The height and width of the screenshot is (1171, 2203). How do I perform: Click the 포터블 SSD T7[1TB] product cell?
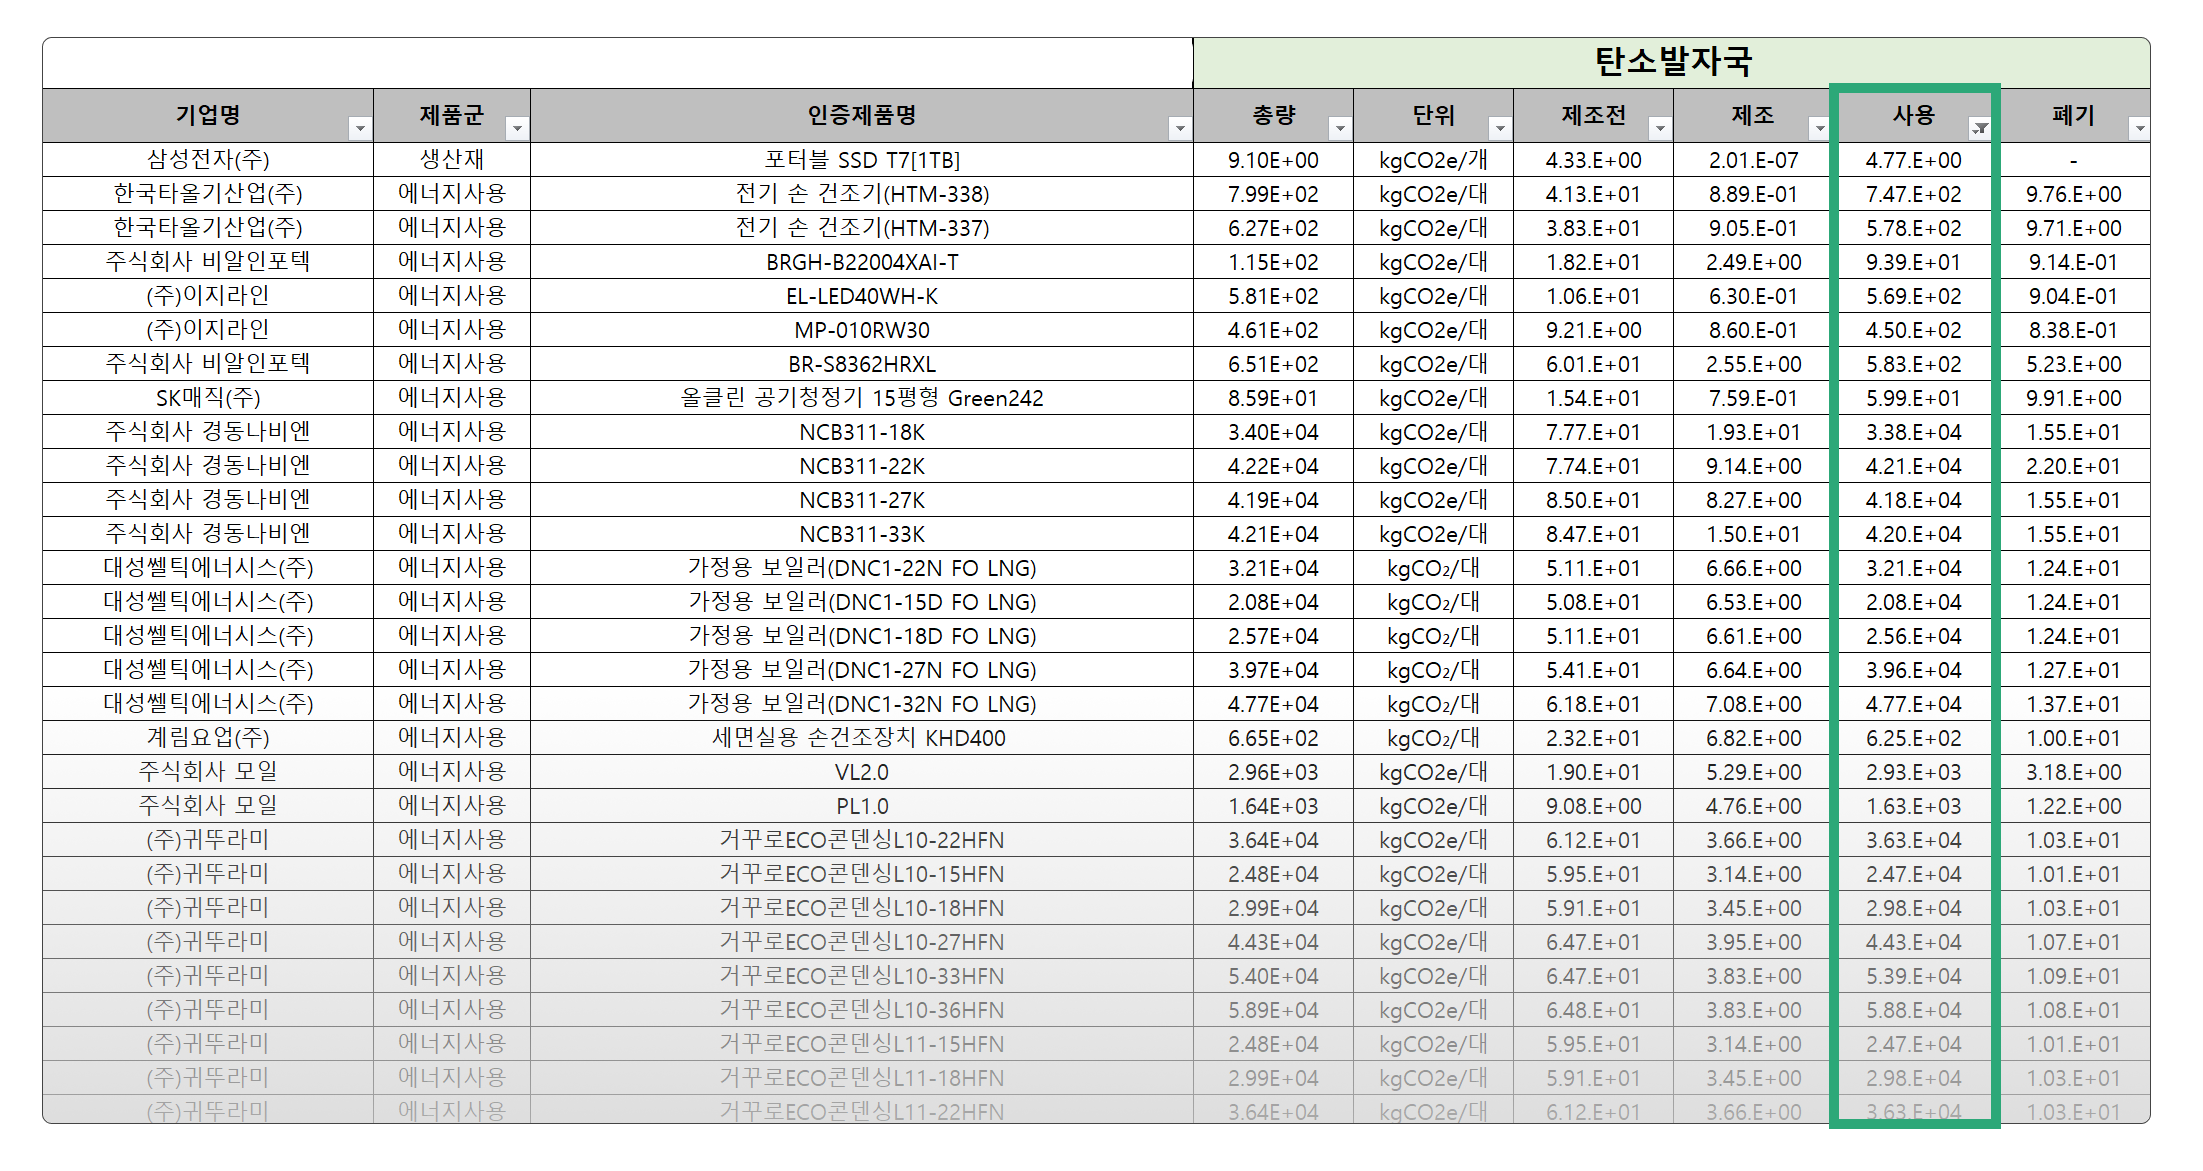click(861, 160)
